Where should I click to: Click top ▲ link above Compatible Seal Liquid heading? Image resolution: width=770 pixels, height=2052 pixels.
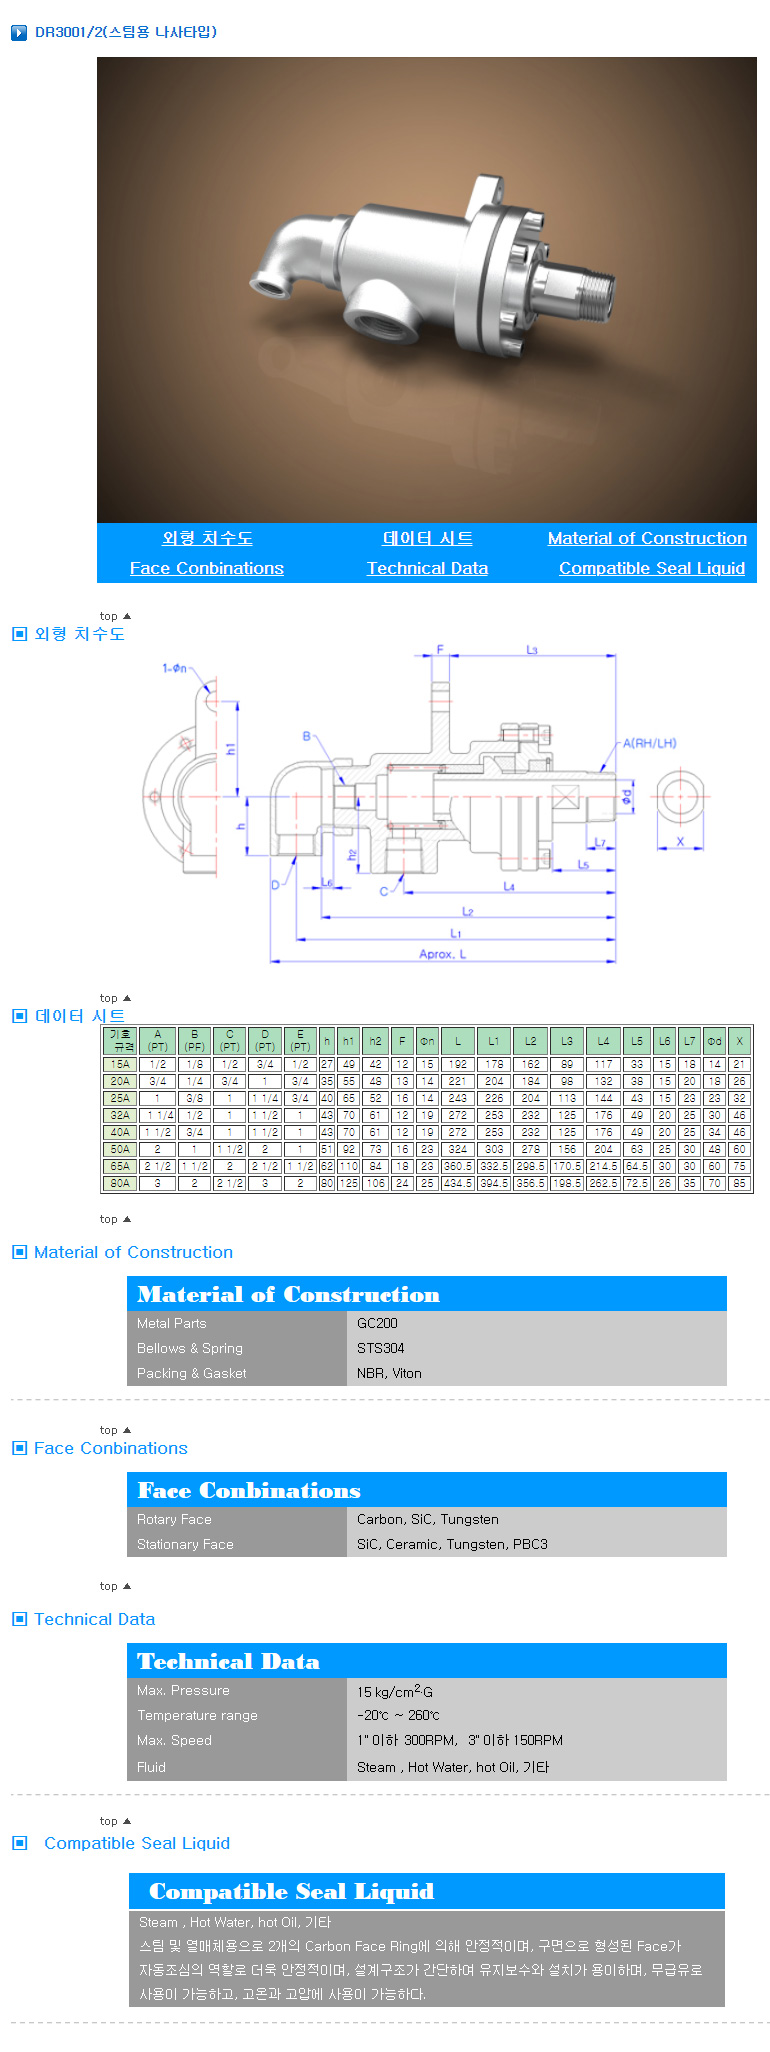click(x=115, y=1821)
